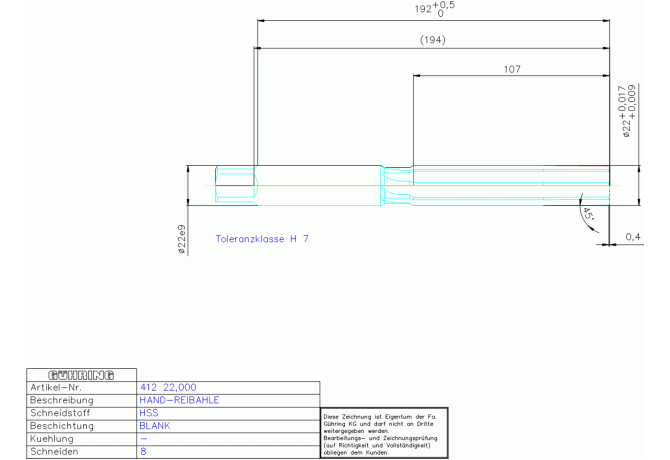Viewport: 670px width, 460px height.
Task: Click the HSS material value
Action: click(x=149, y=413)
